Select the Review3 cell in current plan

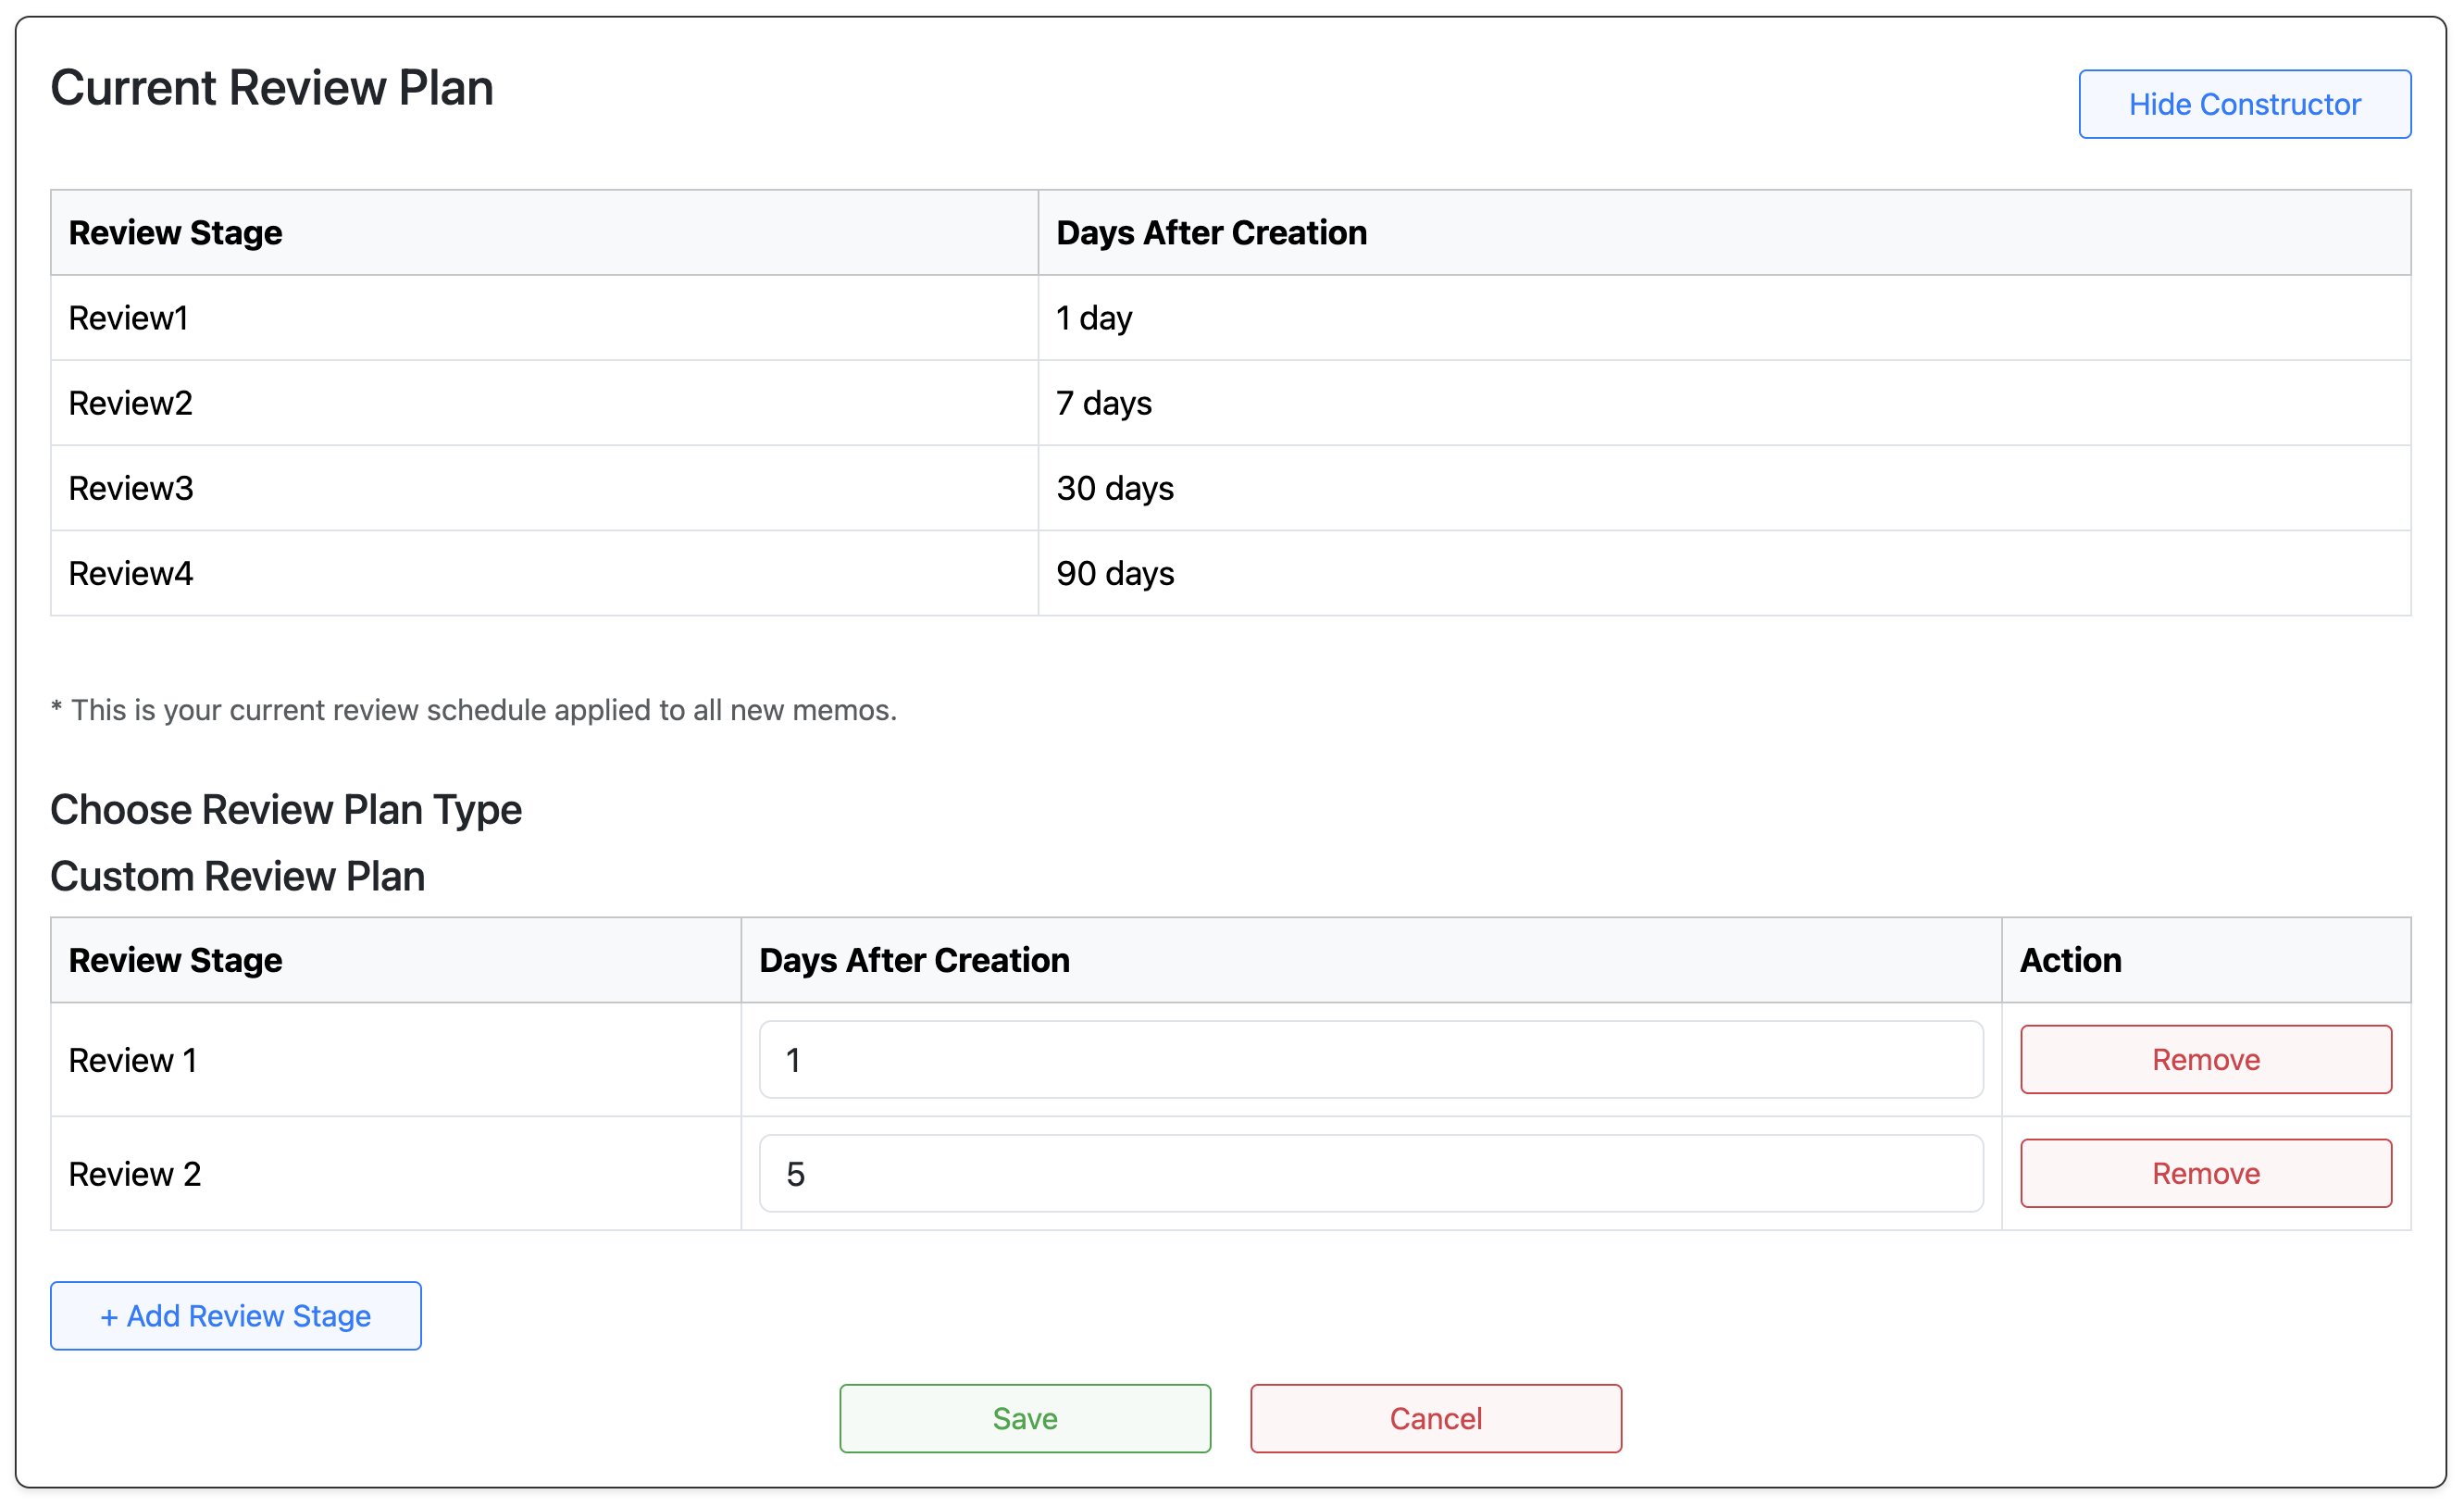click(x=545, y=488)
